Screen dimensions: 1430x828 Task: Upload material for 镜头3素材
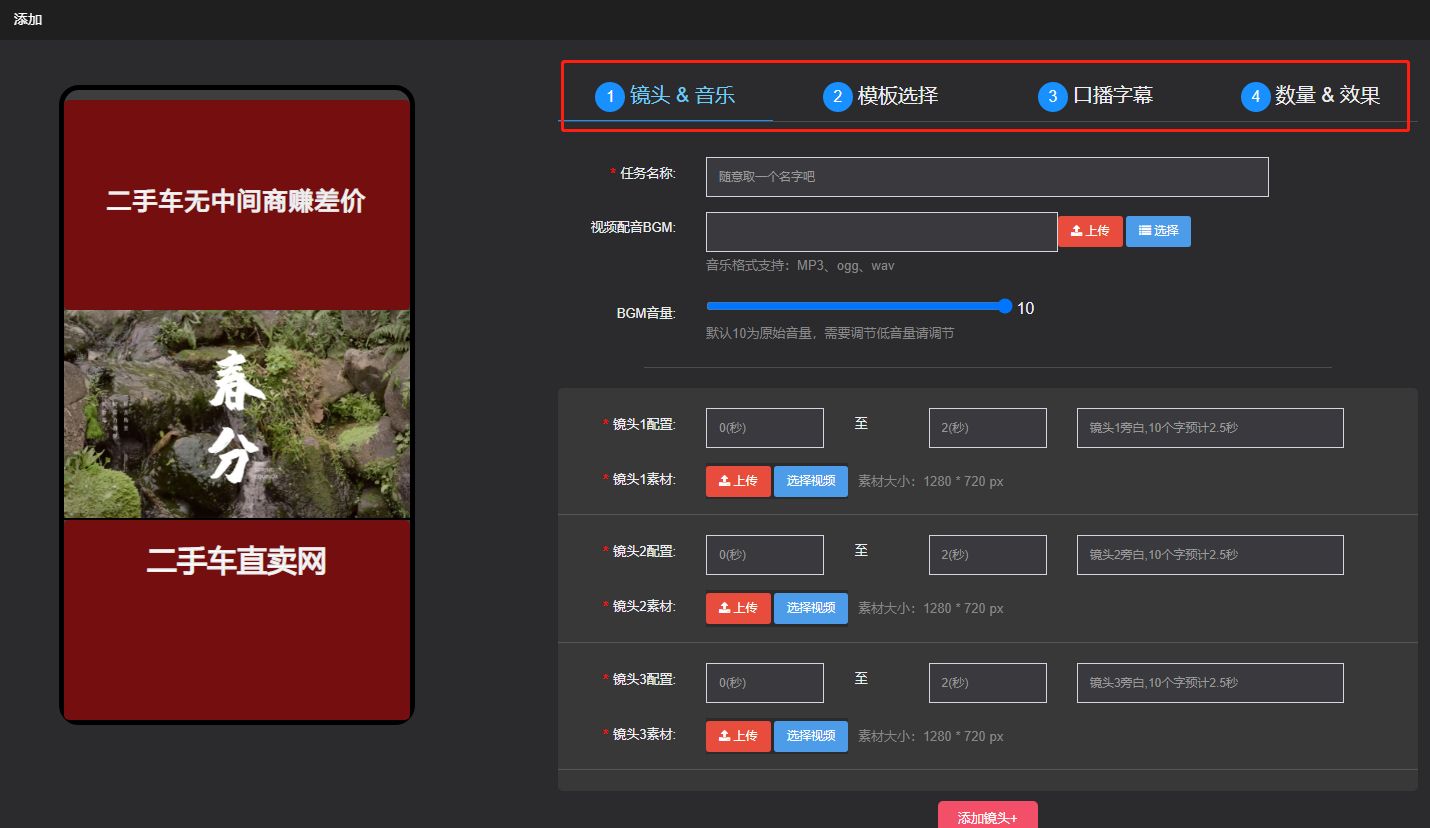[738, 736]
